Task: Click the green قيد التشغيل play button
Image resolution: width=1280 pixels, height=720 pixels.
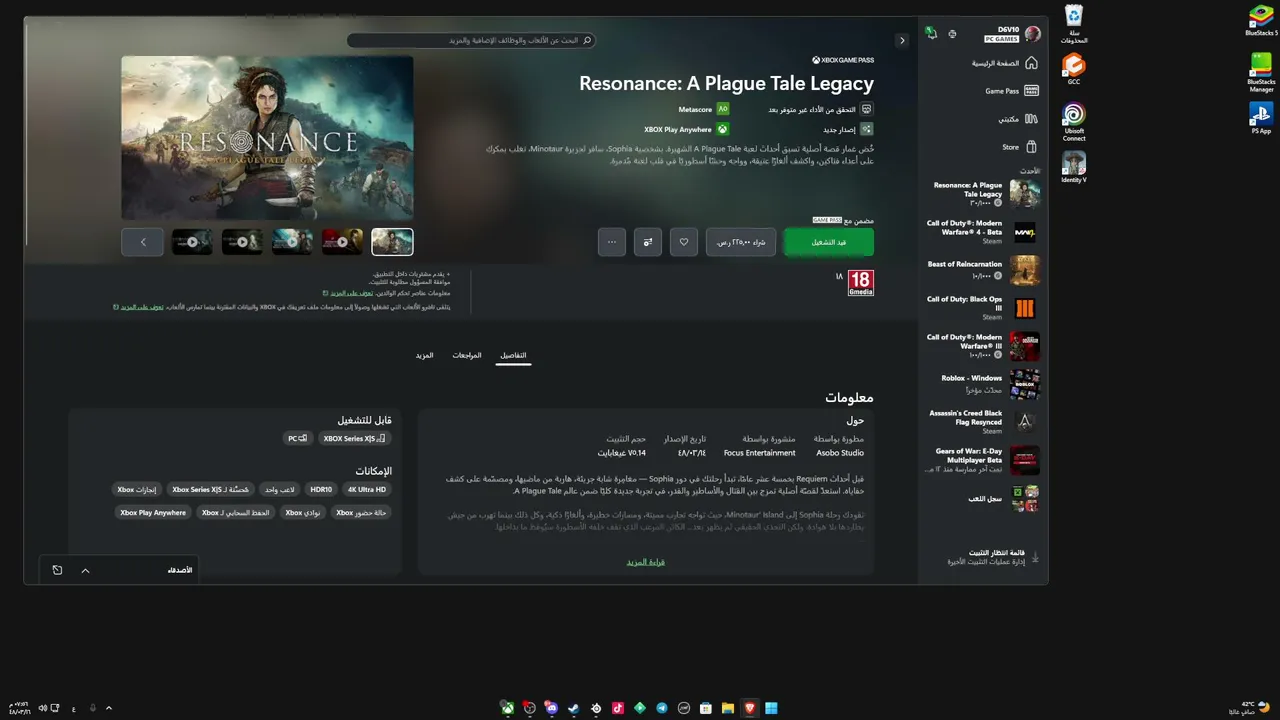Action: tap(828, 242)
